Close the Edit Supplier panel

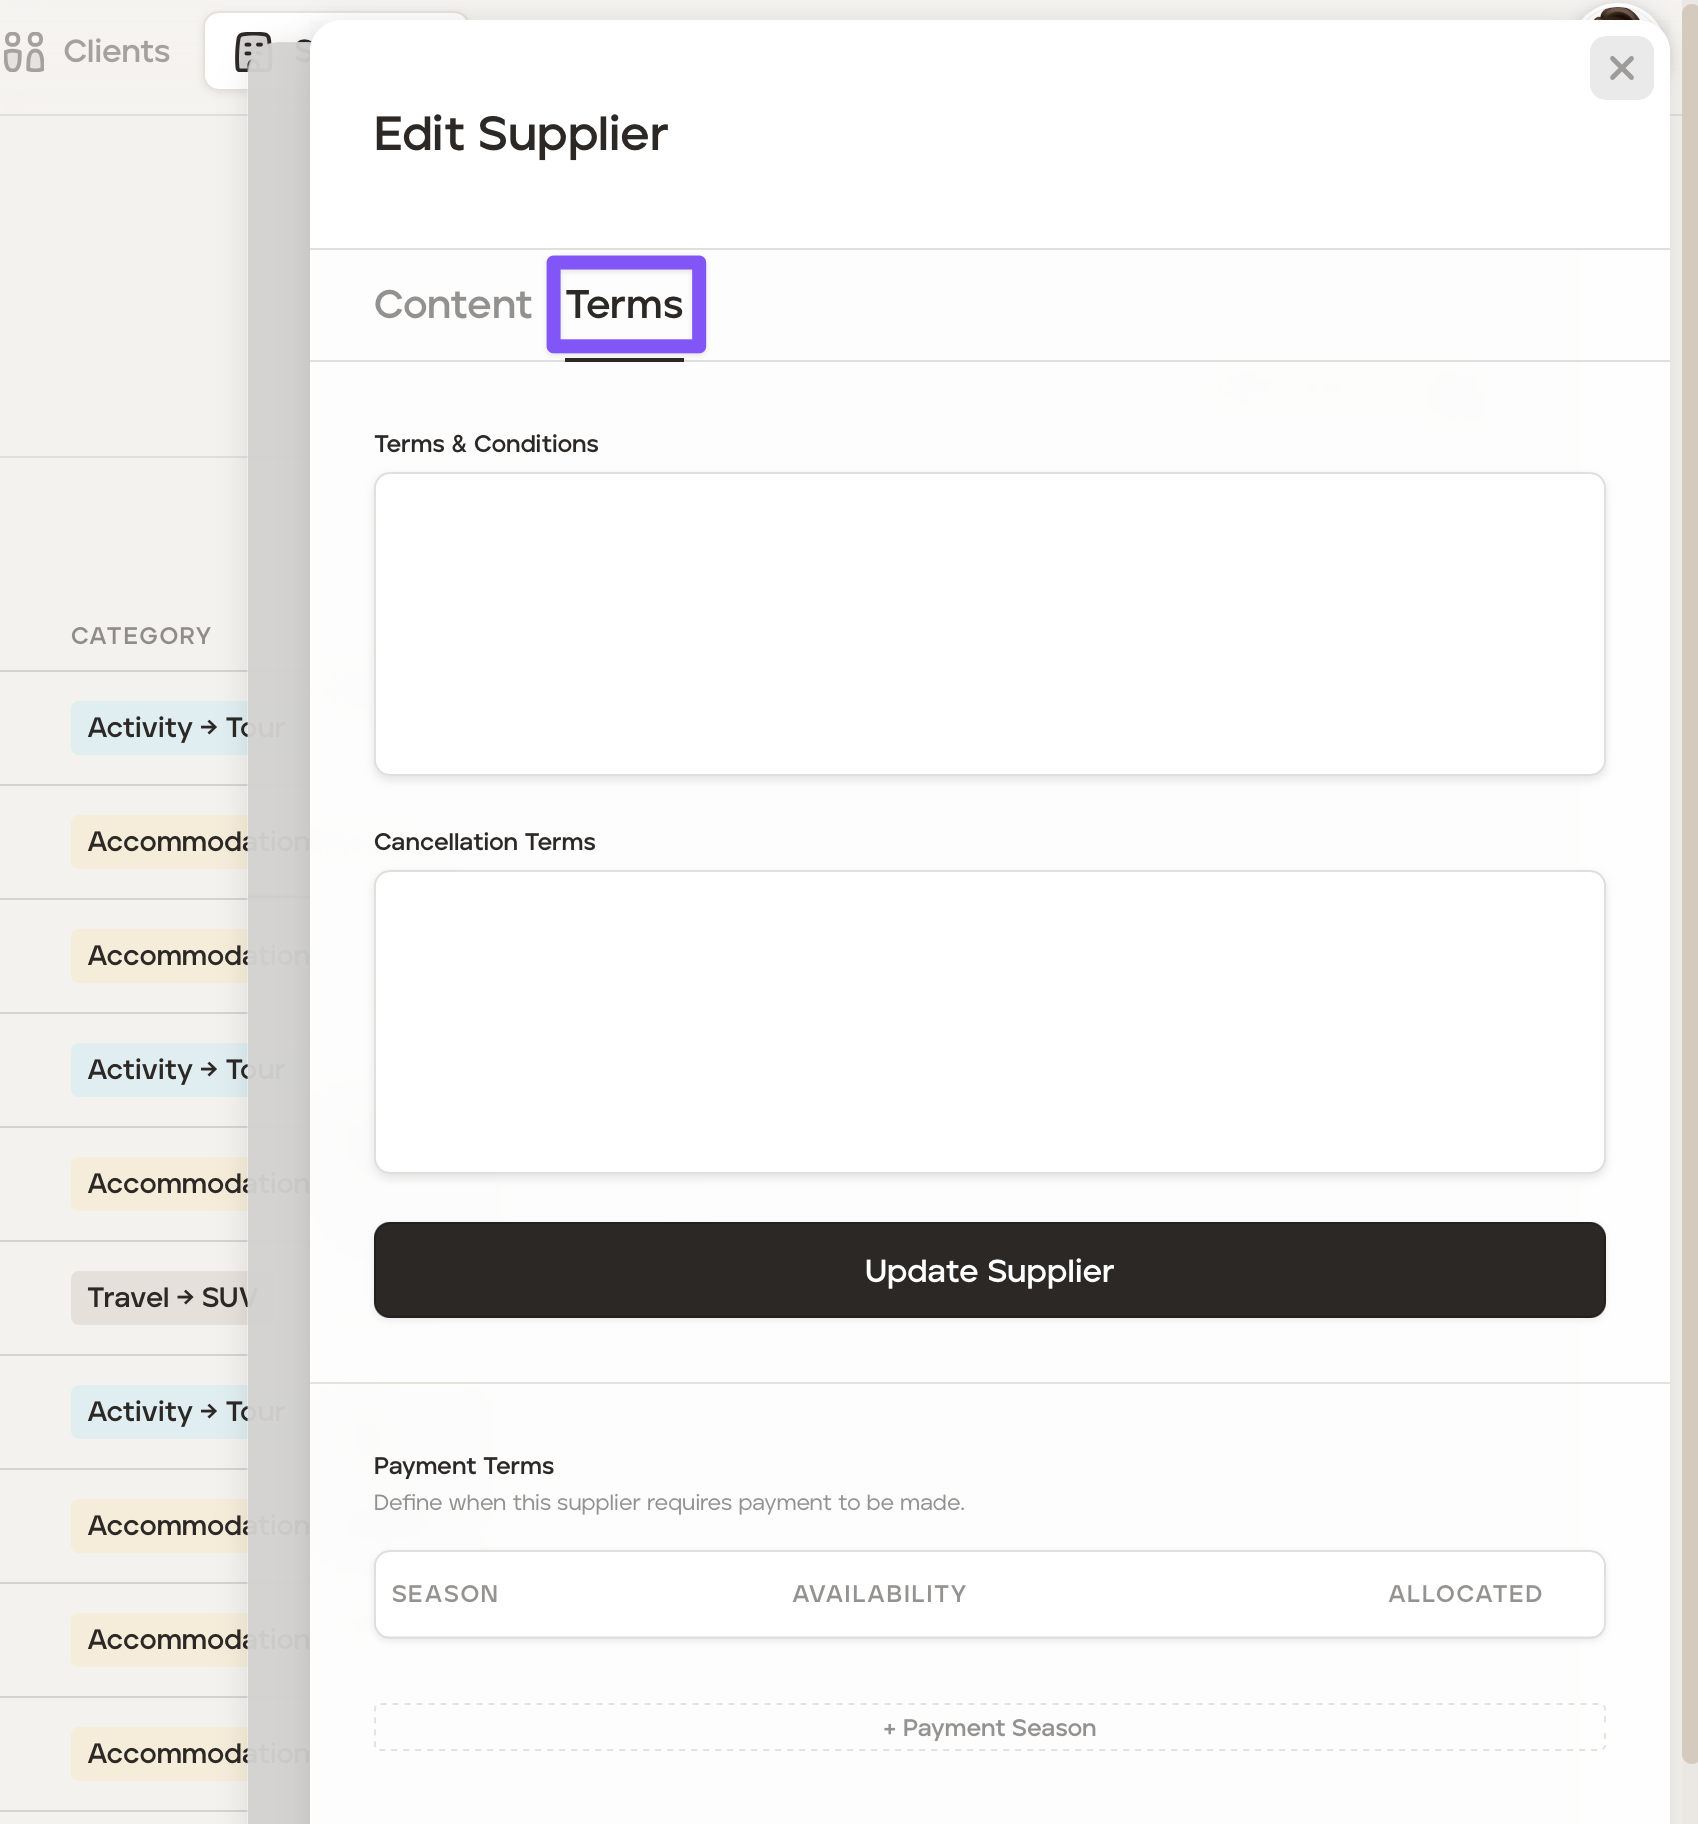1621,68
